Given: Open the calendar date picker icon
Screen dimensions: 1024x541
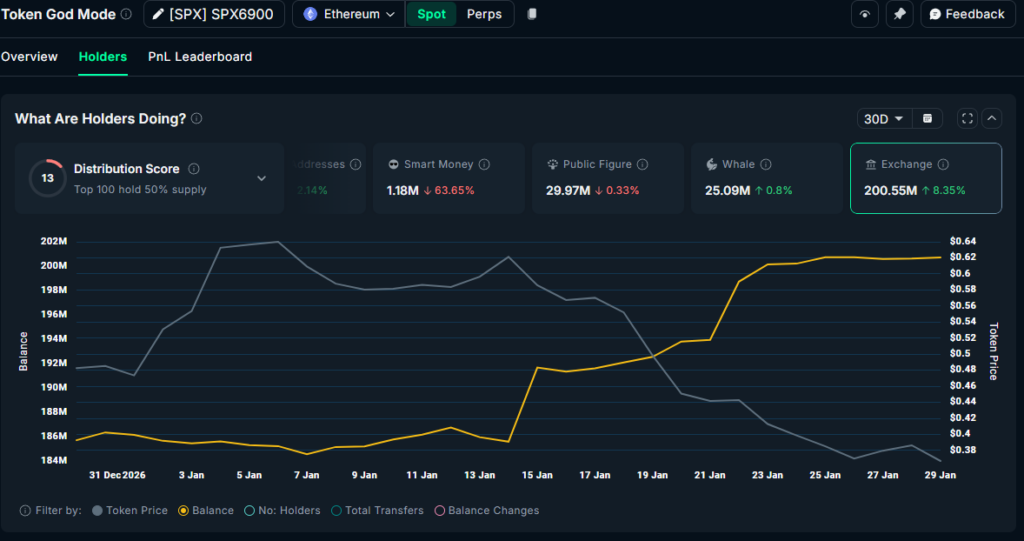Looking at the screenshot, I should click(927, 119).
